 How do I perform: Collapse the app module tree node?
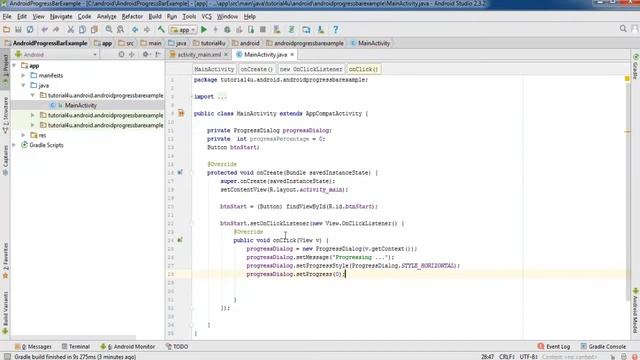coord(15,65)
